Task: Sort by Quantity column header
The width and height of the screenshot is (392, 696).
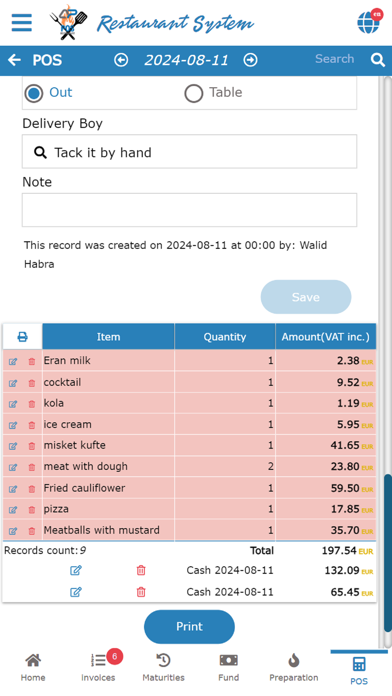Action: [x=225, y=337]
